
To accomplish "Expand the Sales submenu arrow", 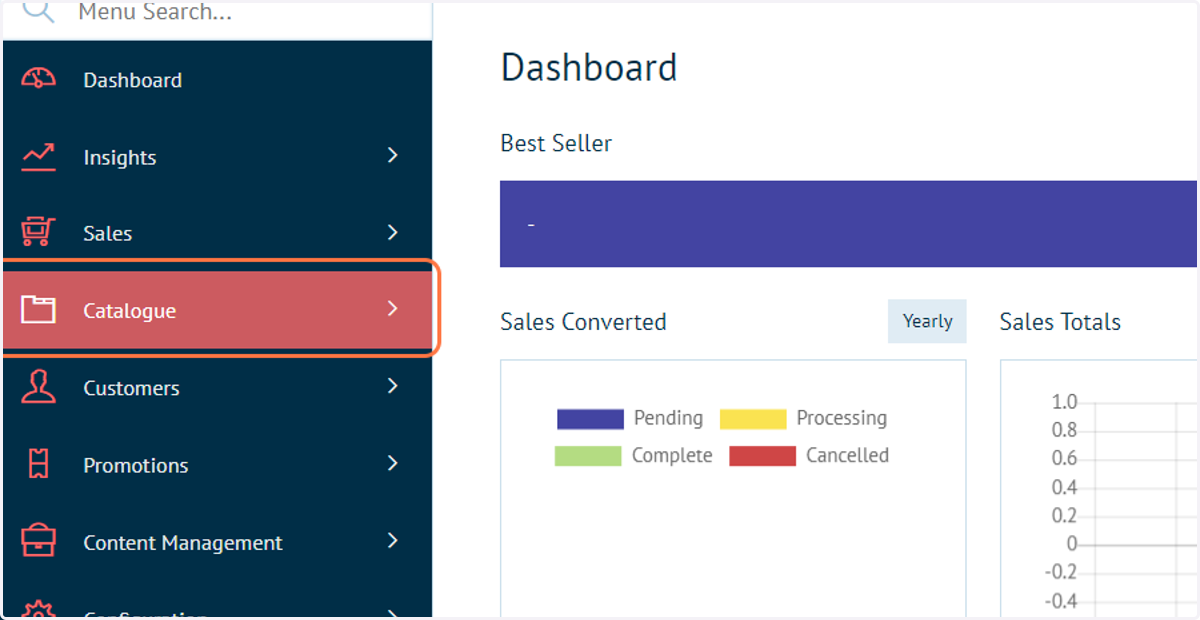I will [393, 232].
